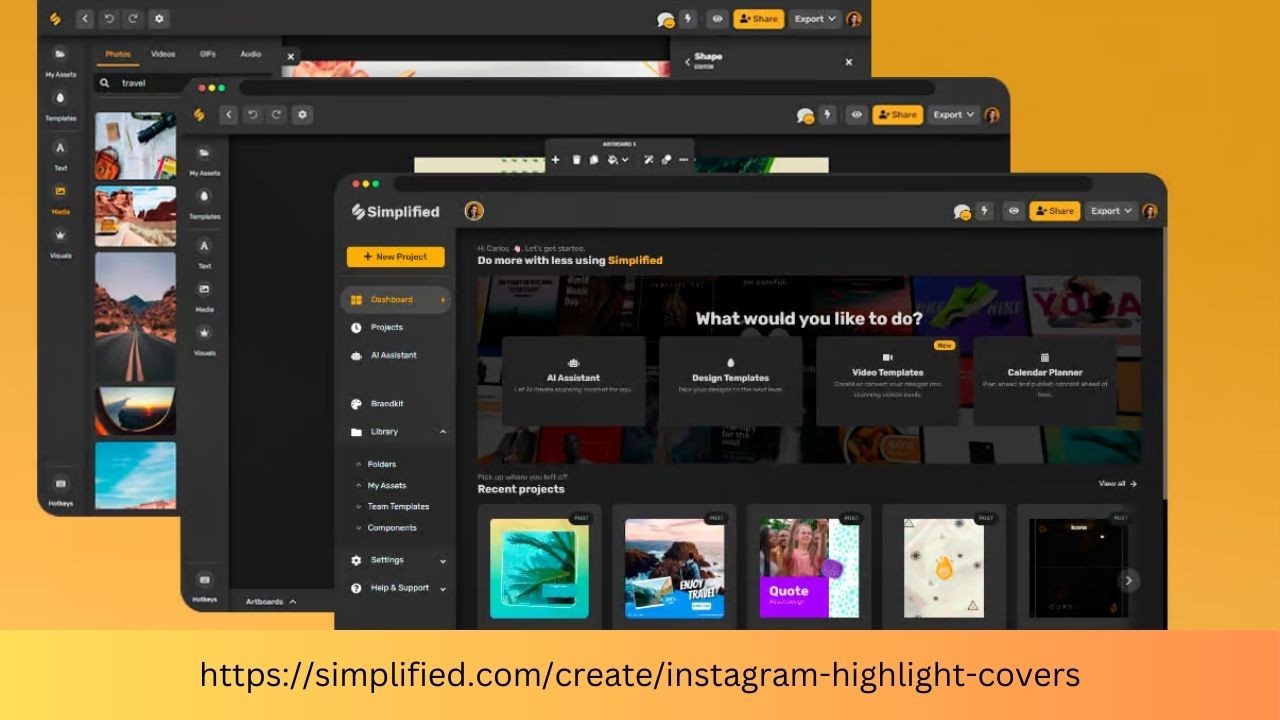Image resolution: width=1280 pixels, height=720 pixels.
Task: Open Team Templates under Library
Action: coord(398,506)
